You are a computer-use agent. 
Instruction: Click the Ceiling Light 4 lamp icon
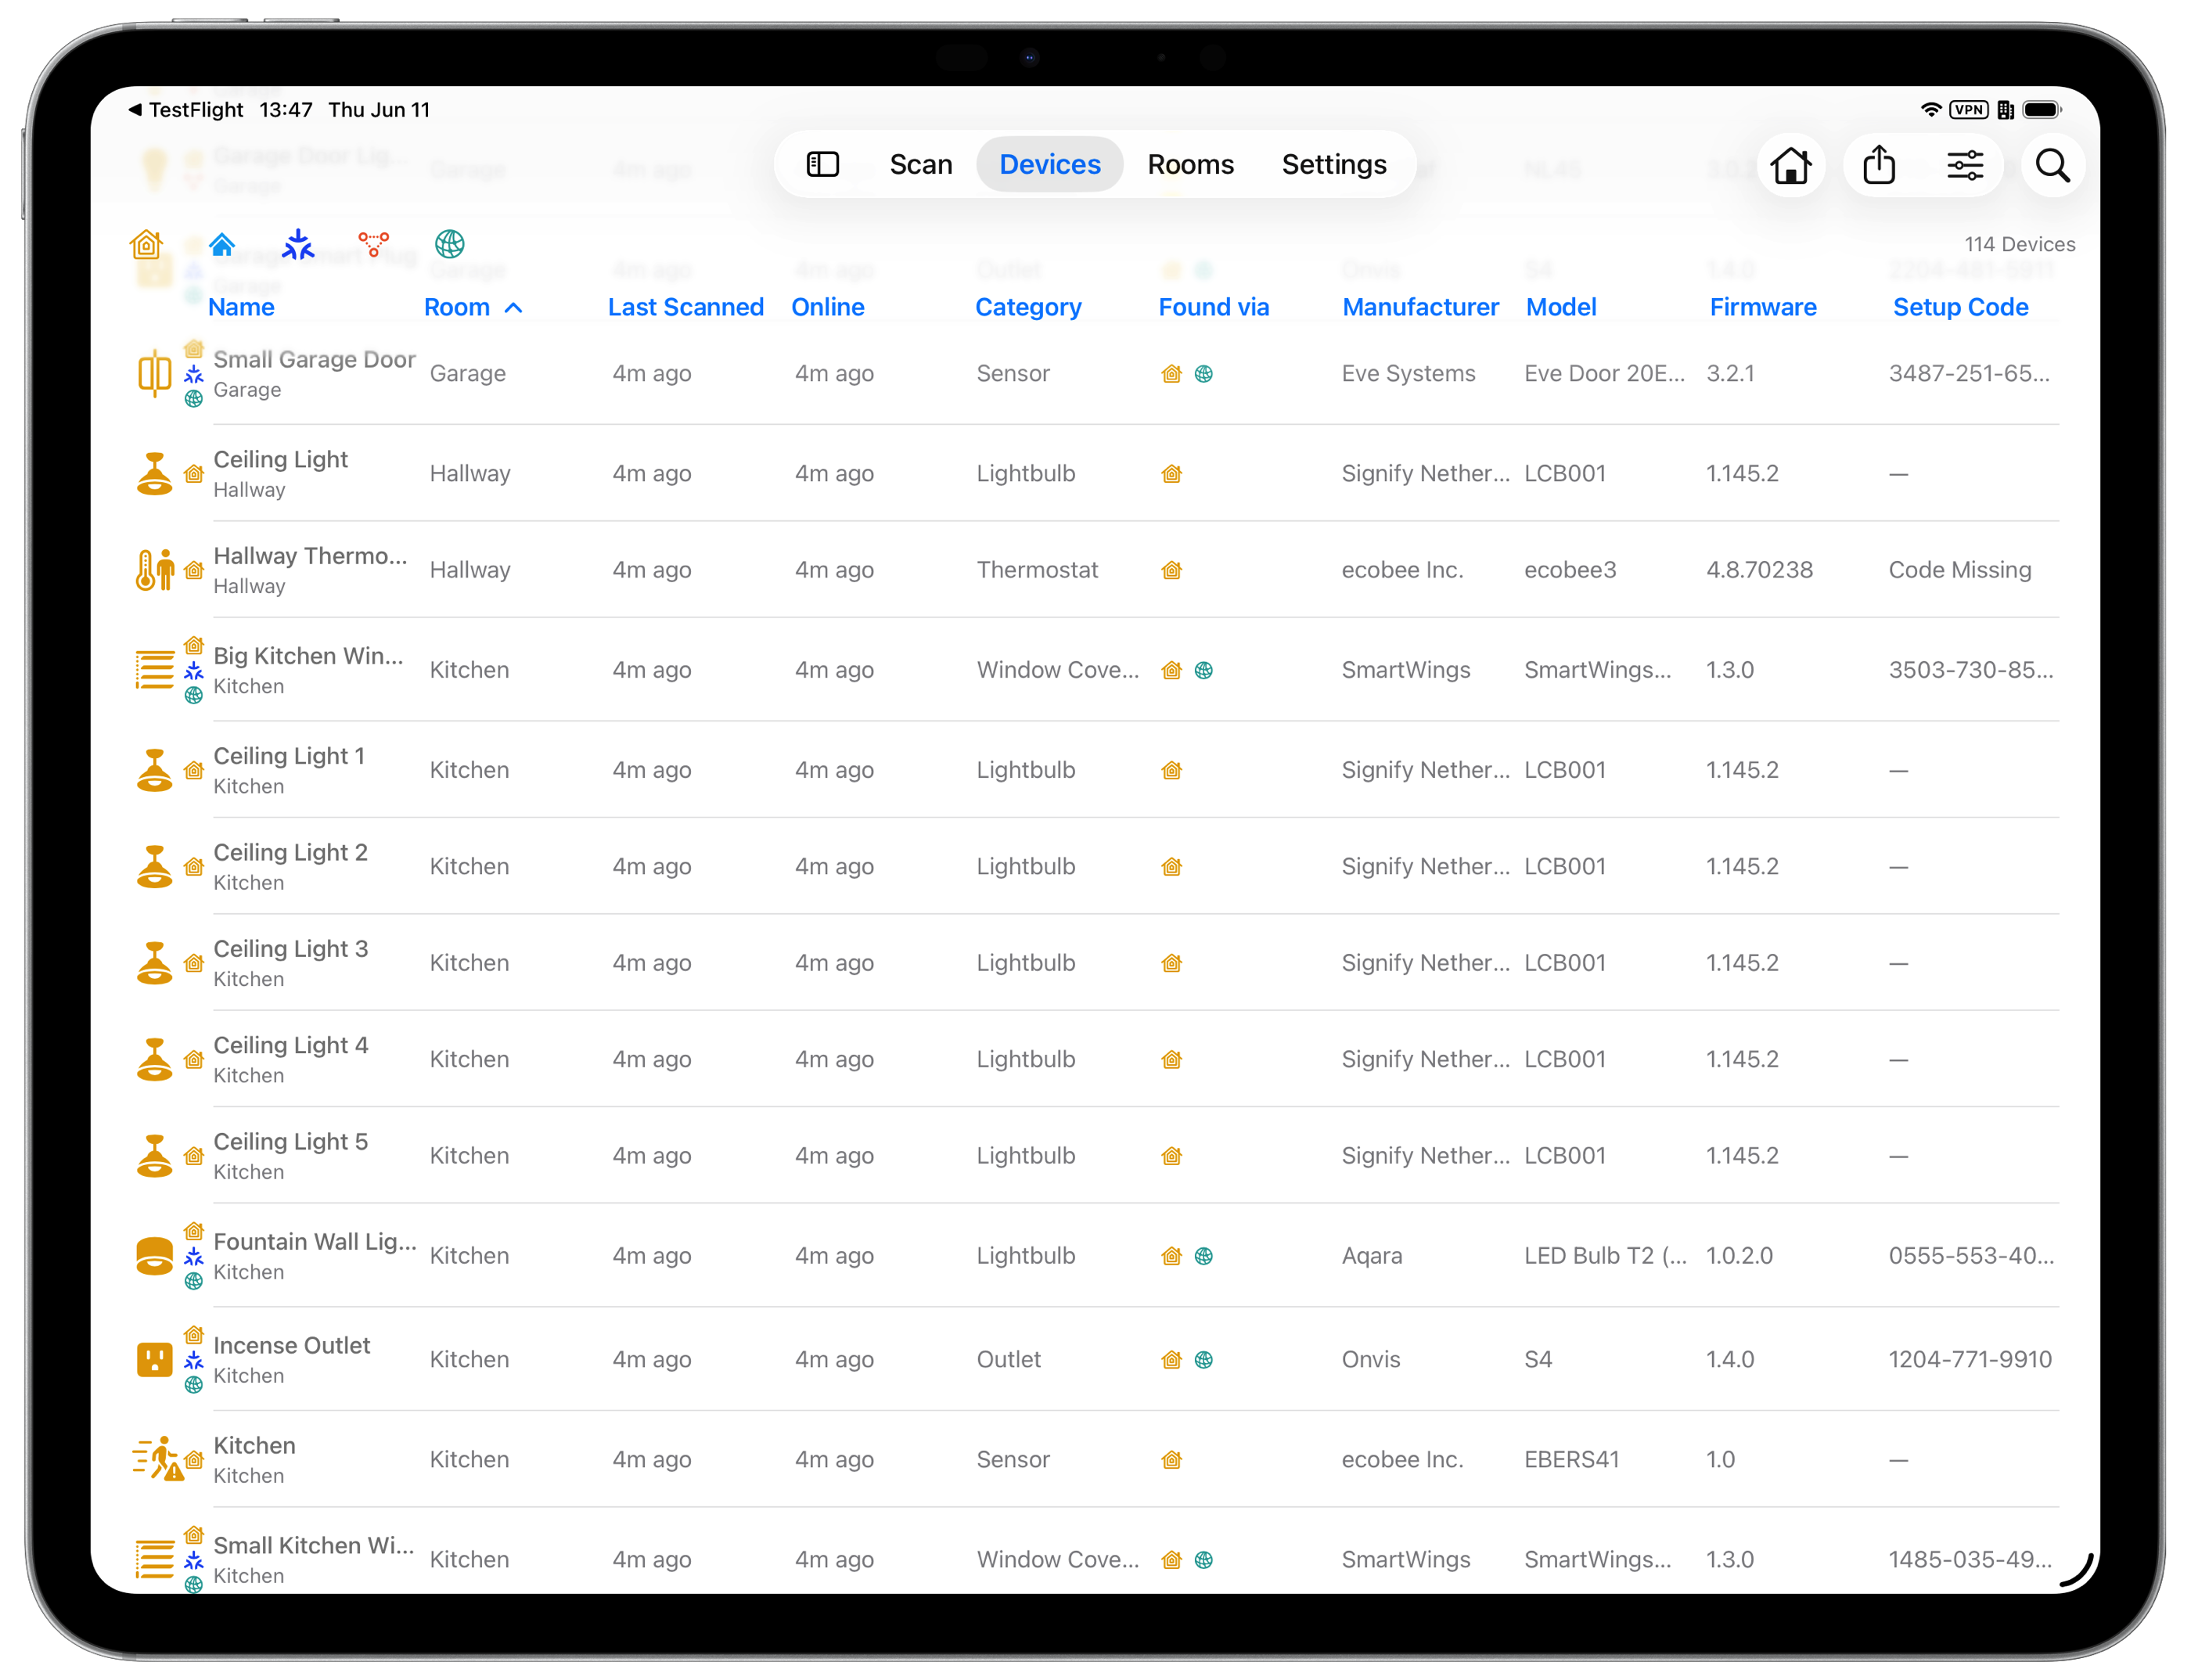(154, 1059)
